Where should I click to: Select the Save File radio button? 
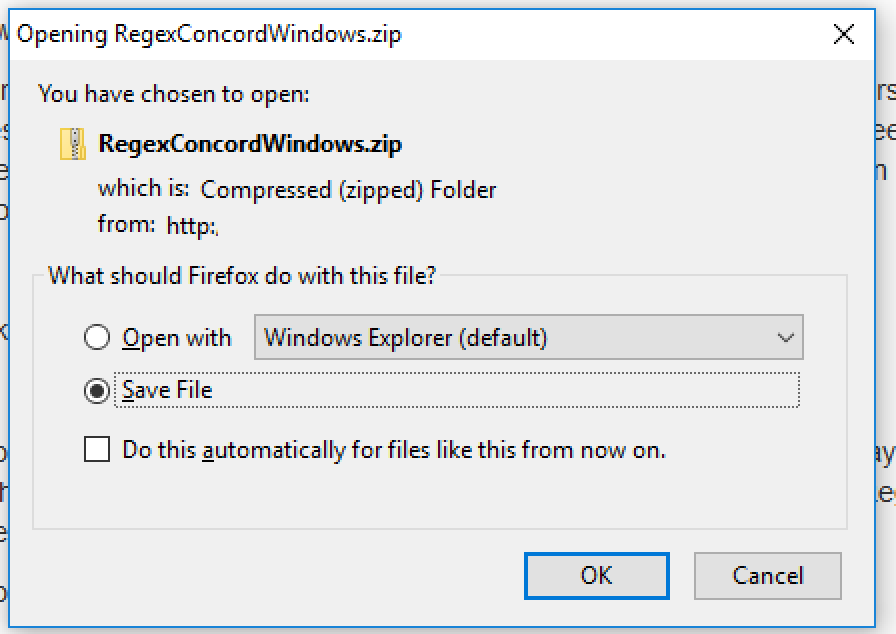pos(97,391)
